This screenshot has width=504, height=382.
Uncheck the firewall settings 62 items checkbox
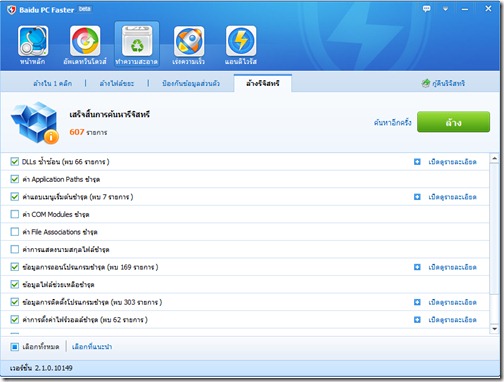(14, 320)
